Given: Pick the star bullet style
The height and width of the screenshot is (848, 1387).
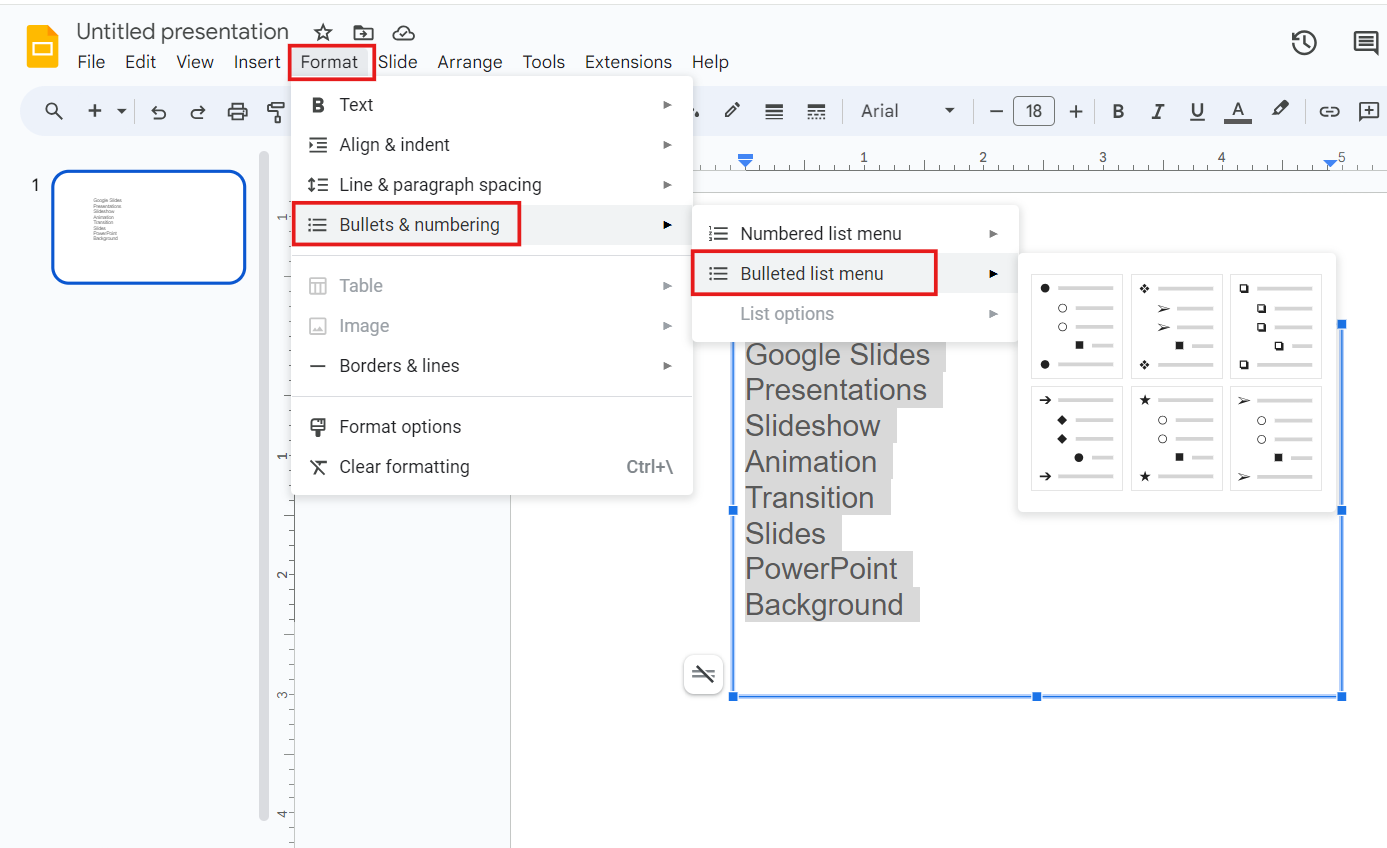Looking at the screenshot, I should [1177, 438].
